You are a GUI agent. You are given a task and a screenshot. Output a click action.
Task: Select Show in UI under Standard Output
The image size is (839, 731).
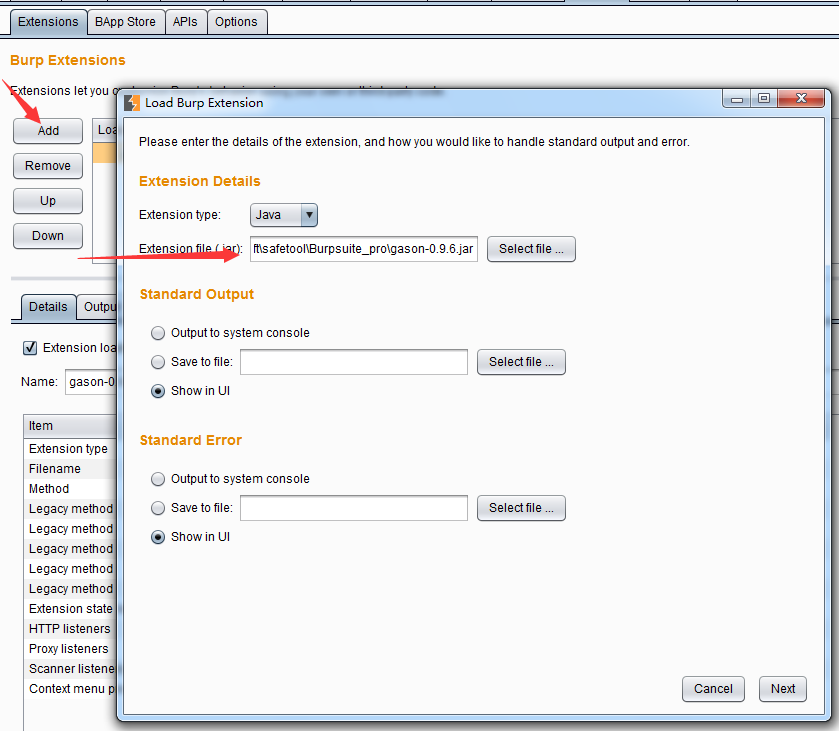click(x=157, y=391)
